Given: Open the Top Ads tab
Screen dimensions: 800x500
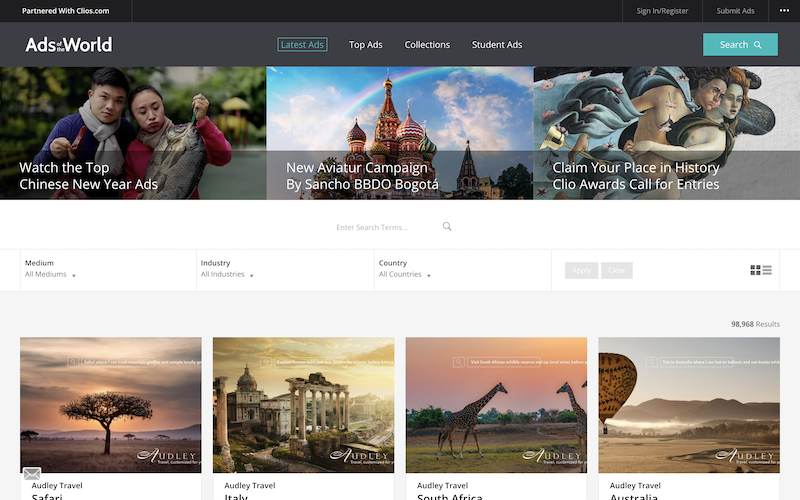Looking at the screenshot, I should click(x=365, y=45).
